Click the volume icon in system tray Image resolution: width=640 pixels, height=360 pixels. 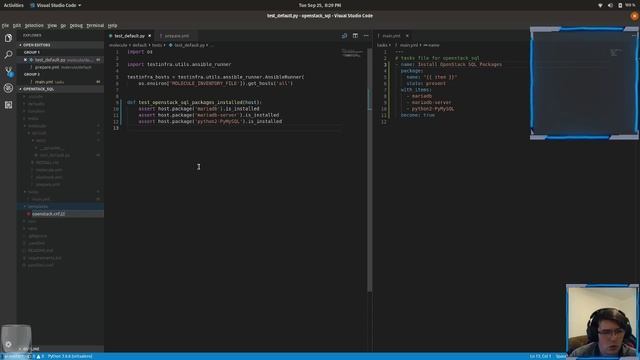[x=610, y=5]
